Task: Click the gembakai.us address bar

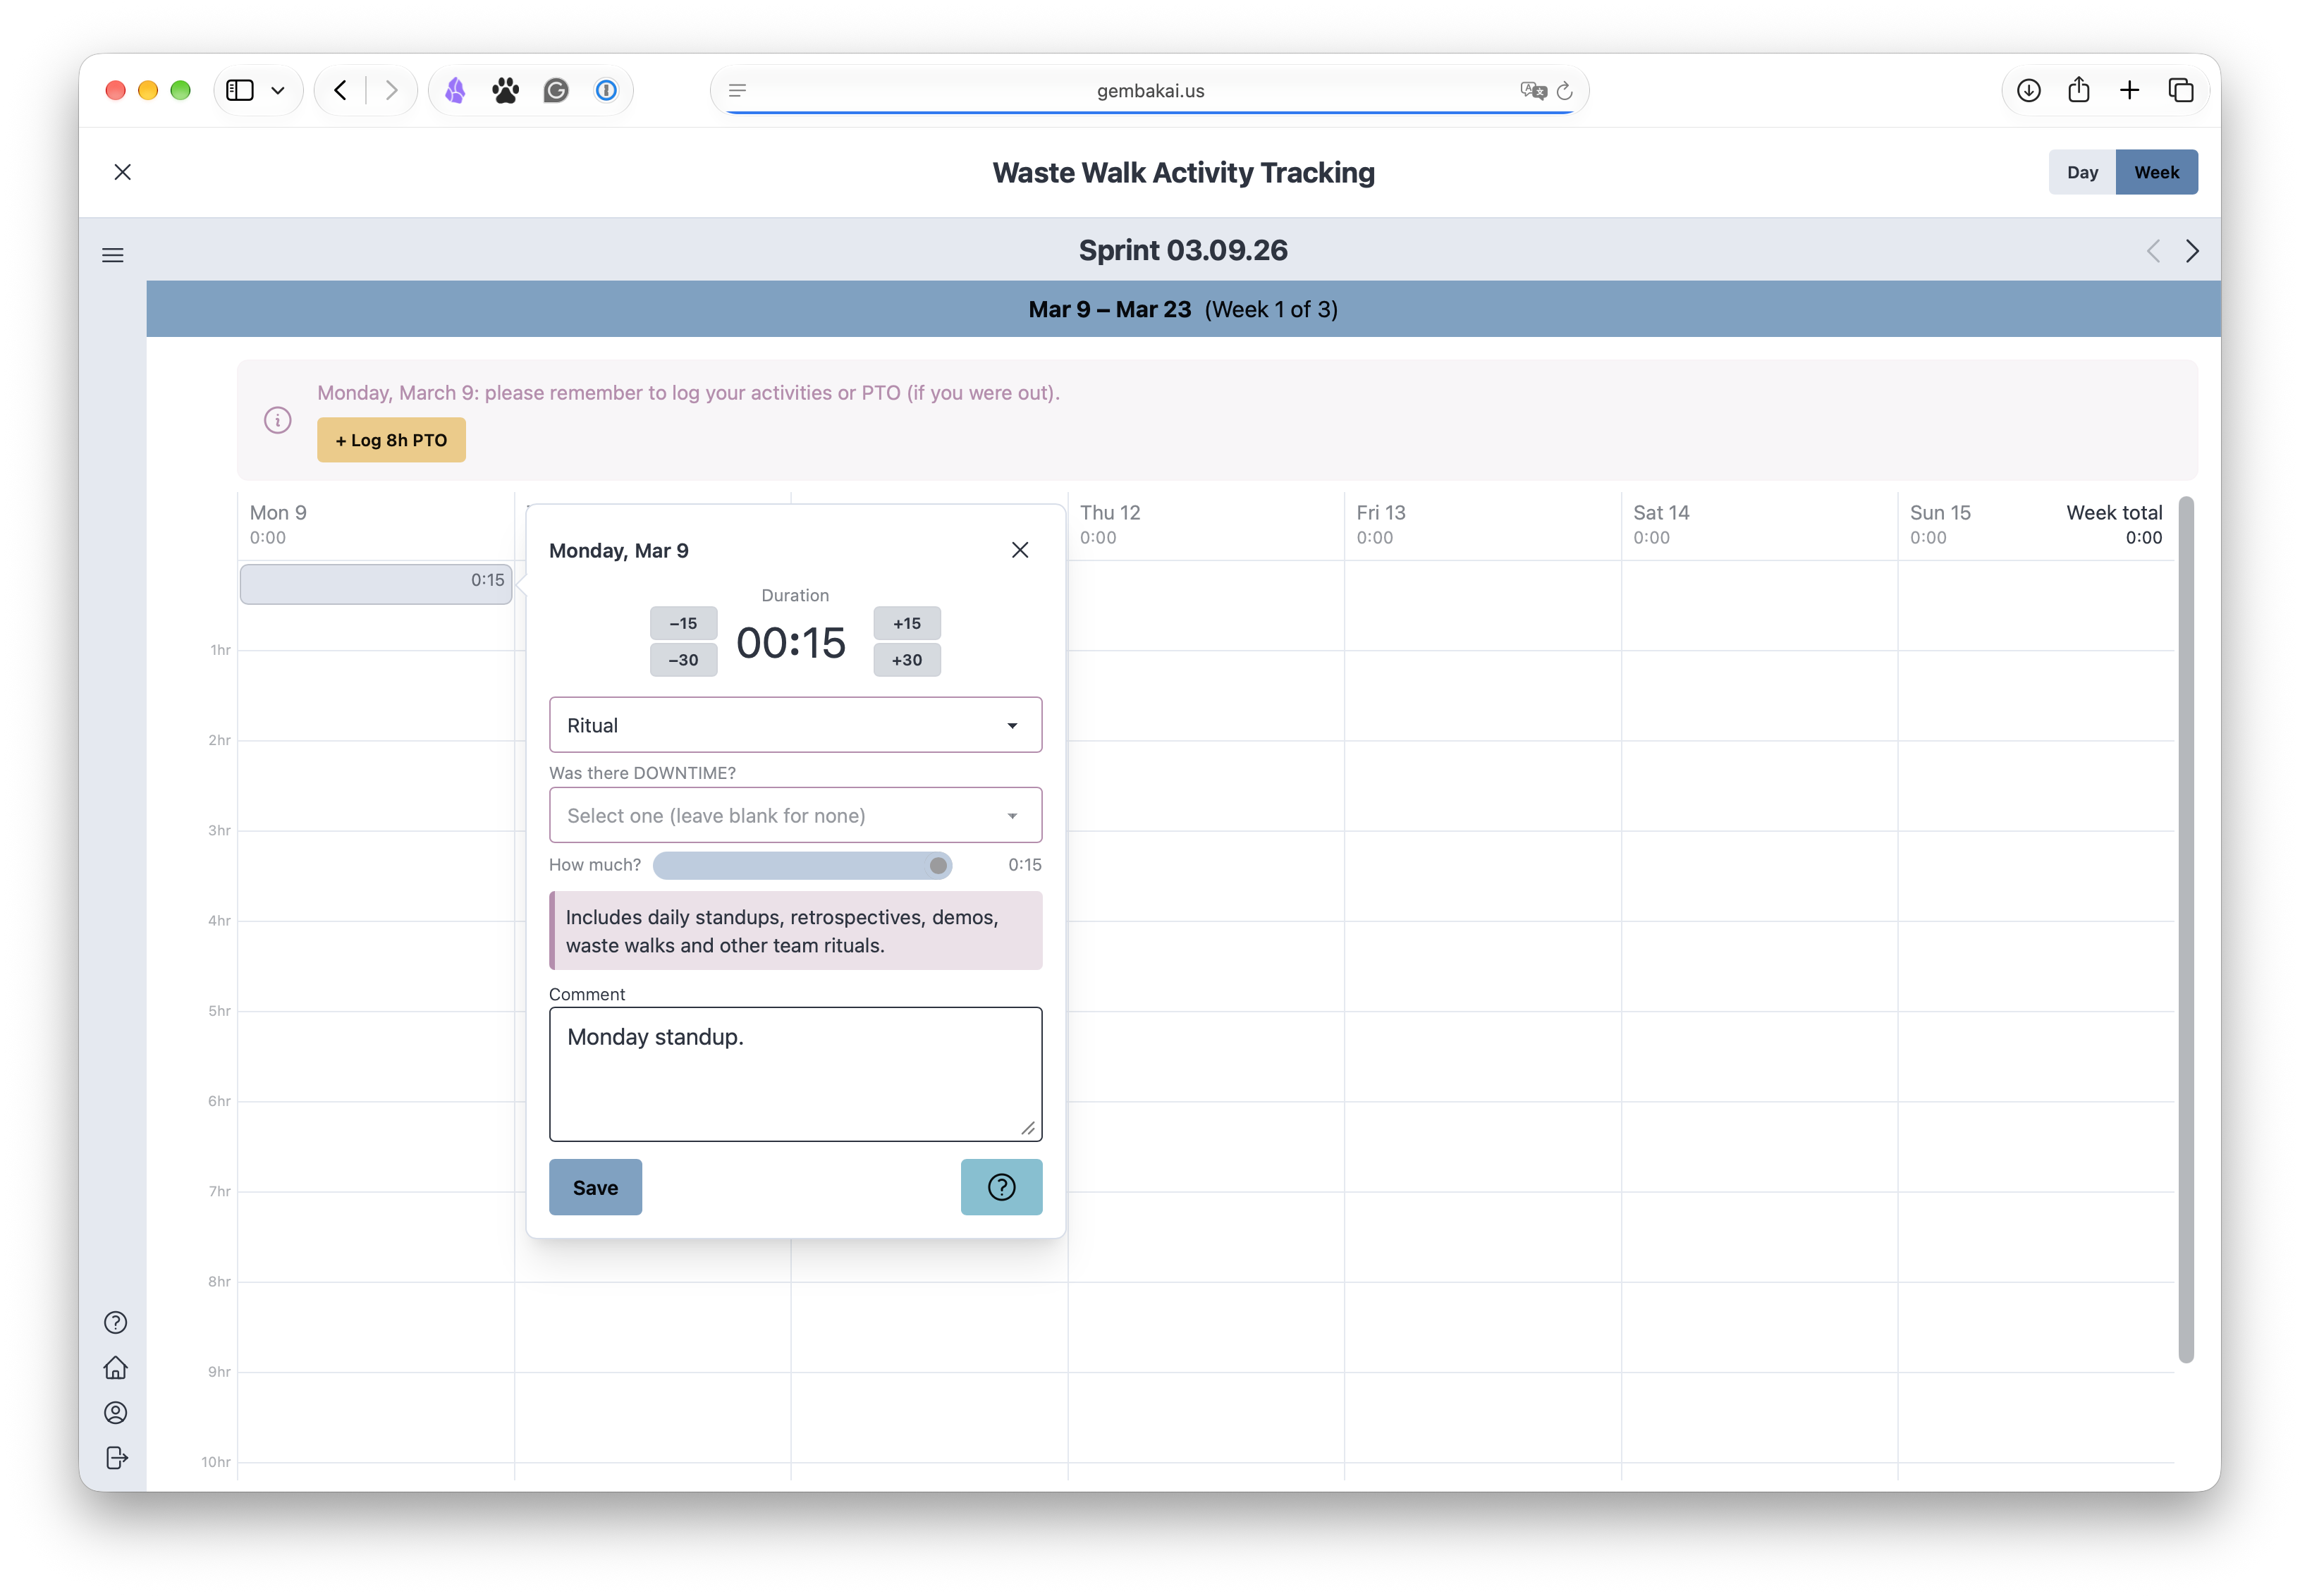Action: pos(1150,91)
